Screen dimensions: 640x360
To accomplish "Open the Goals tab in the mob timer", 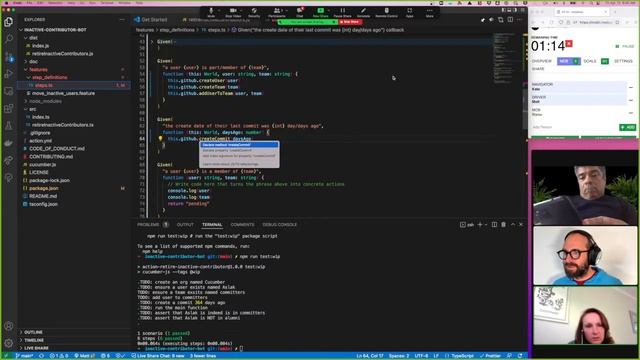I will click(x=590, y=61).
